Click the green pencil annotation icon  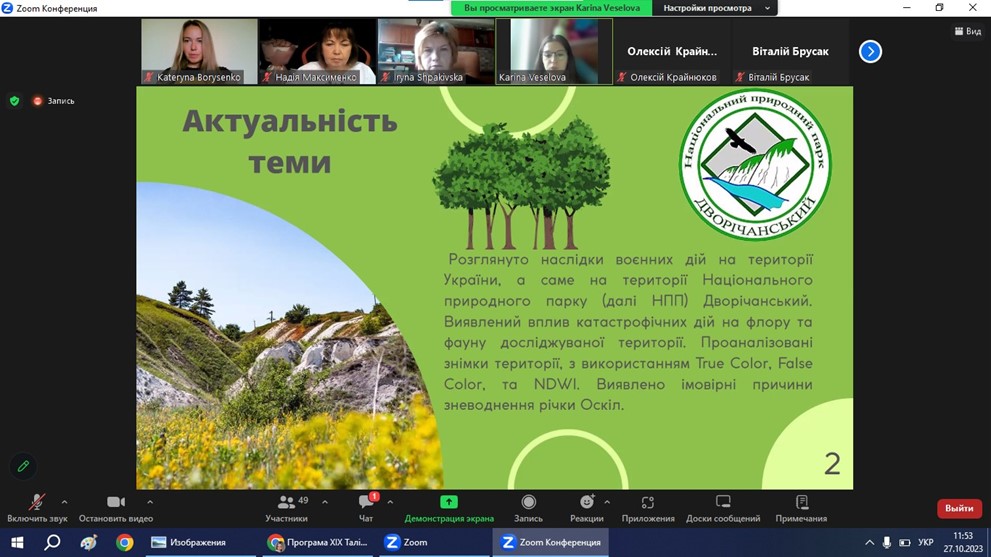(x=24, y=466)
